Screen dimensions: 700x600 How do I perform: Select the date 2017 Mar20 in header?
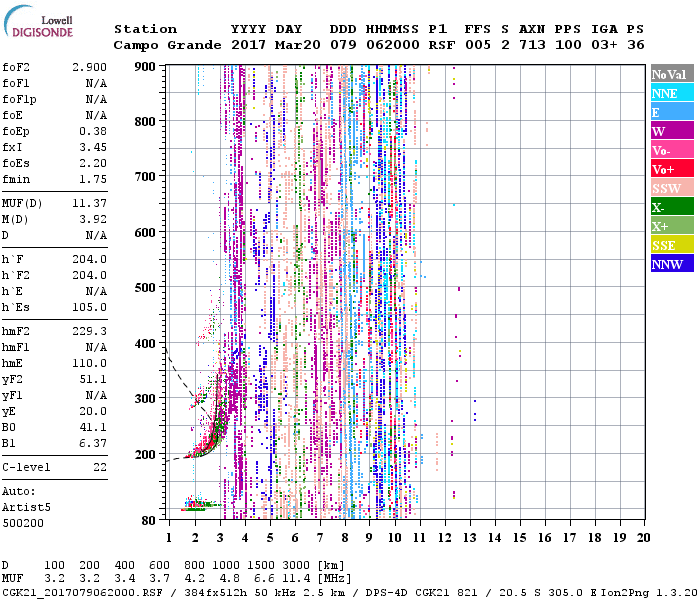273,45
